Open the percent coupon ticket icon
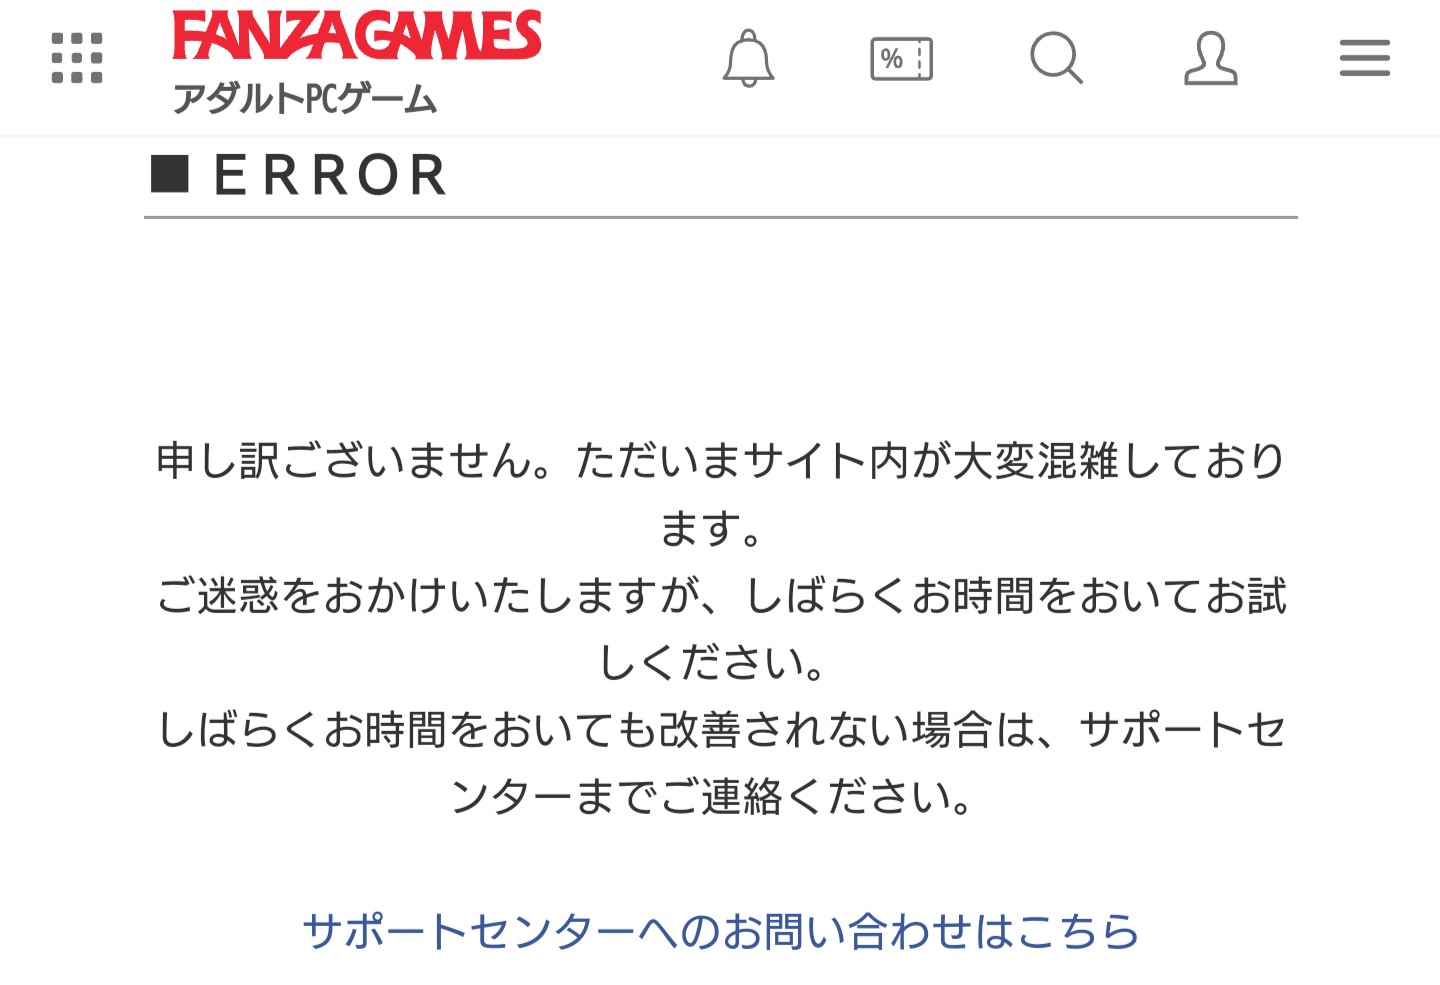1440x985 pixels. [902, 59]
